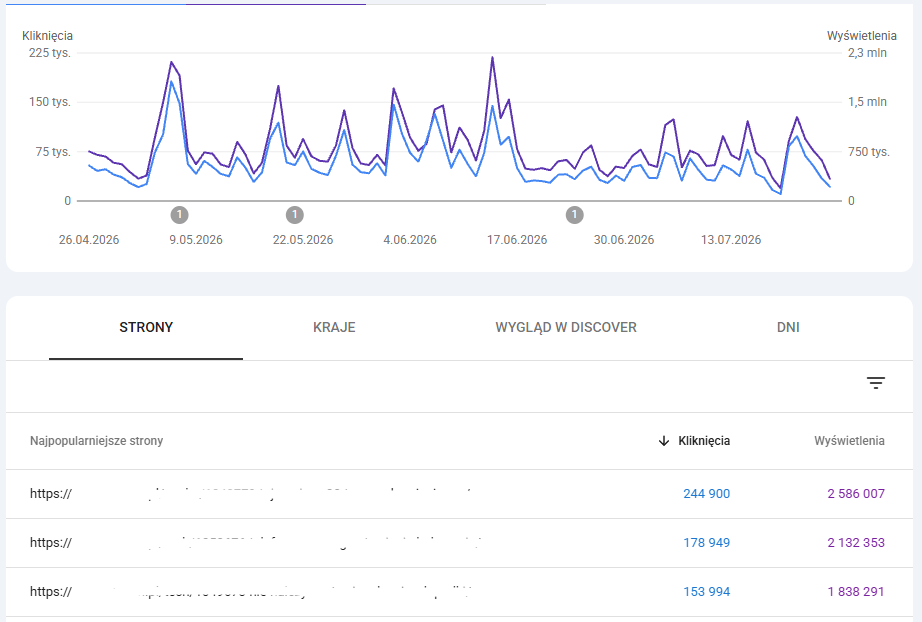922x622 pixels.
Task: Click the annotation marker near 30.06.2026
Action: pyautogui.click(x=574, y=215)
